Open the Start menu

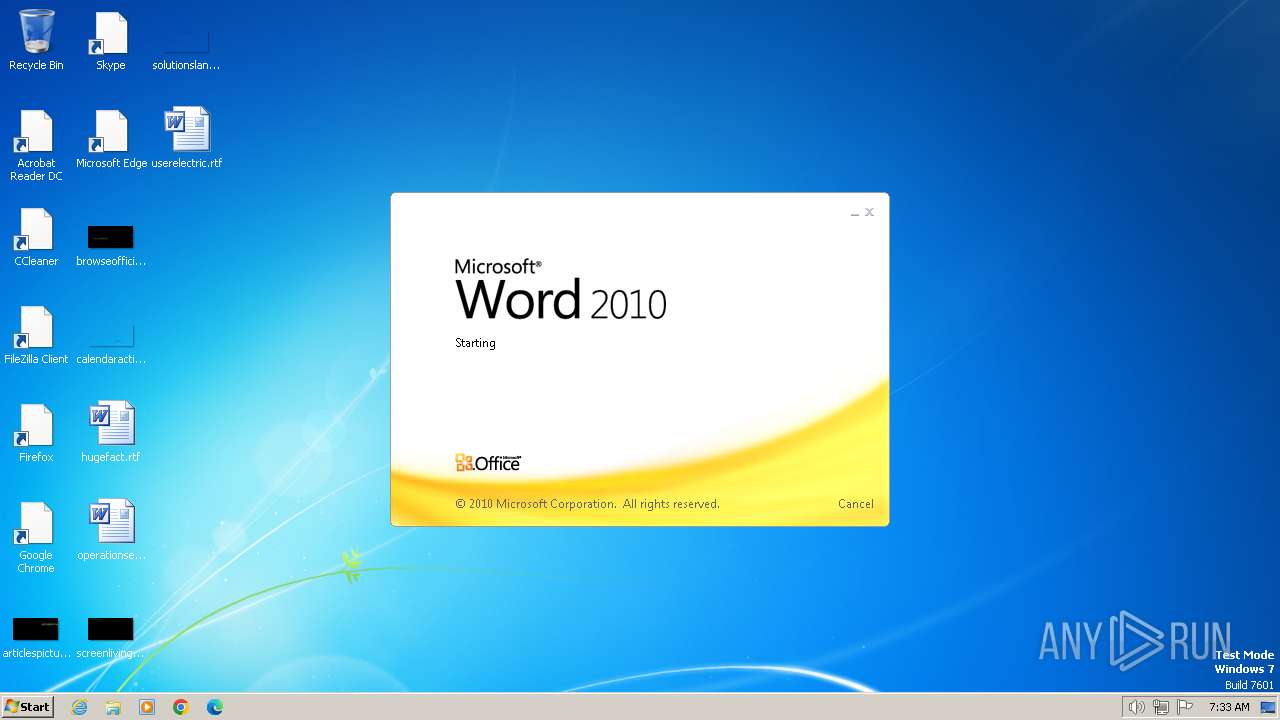[27, 707]
